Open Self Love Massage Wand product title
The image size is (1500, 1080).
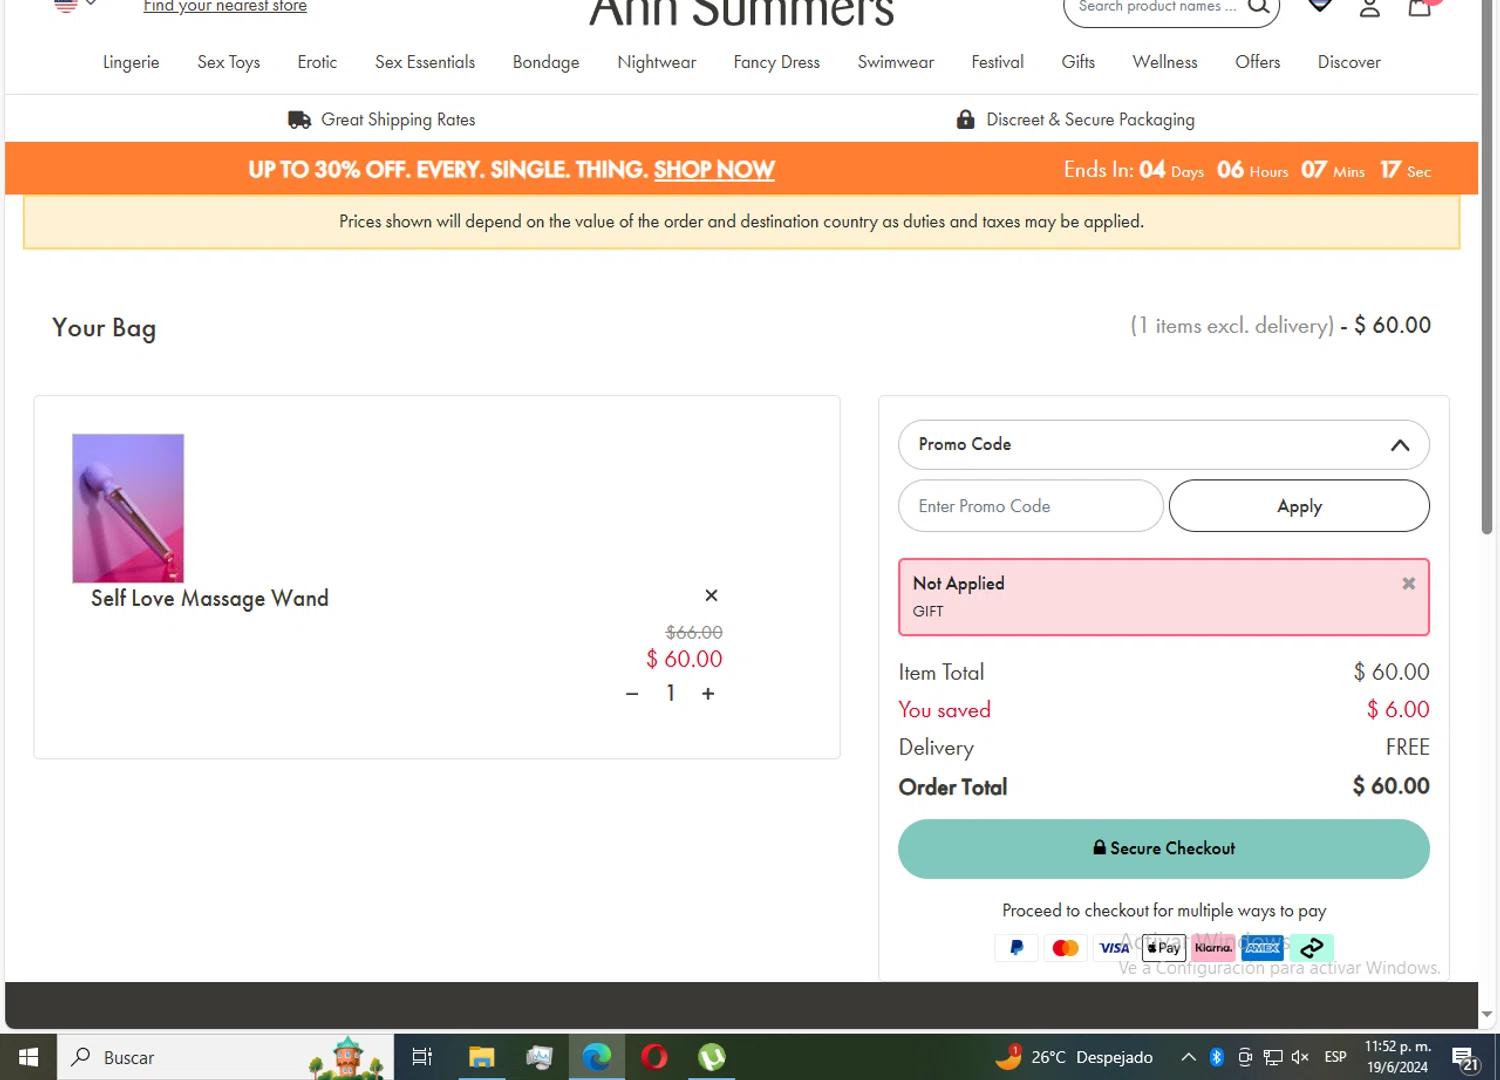tap(210, 598)
